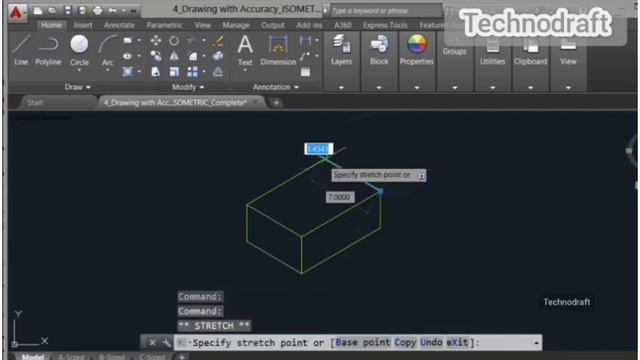Switch to the Manage ribbon tab
This screenshot has width=640, height=360.
pyautogui.click(x=236, y=25)
